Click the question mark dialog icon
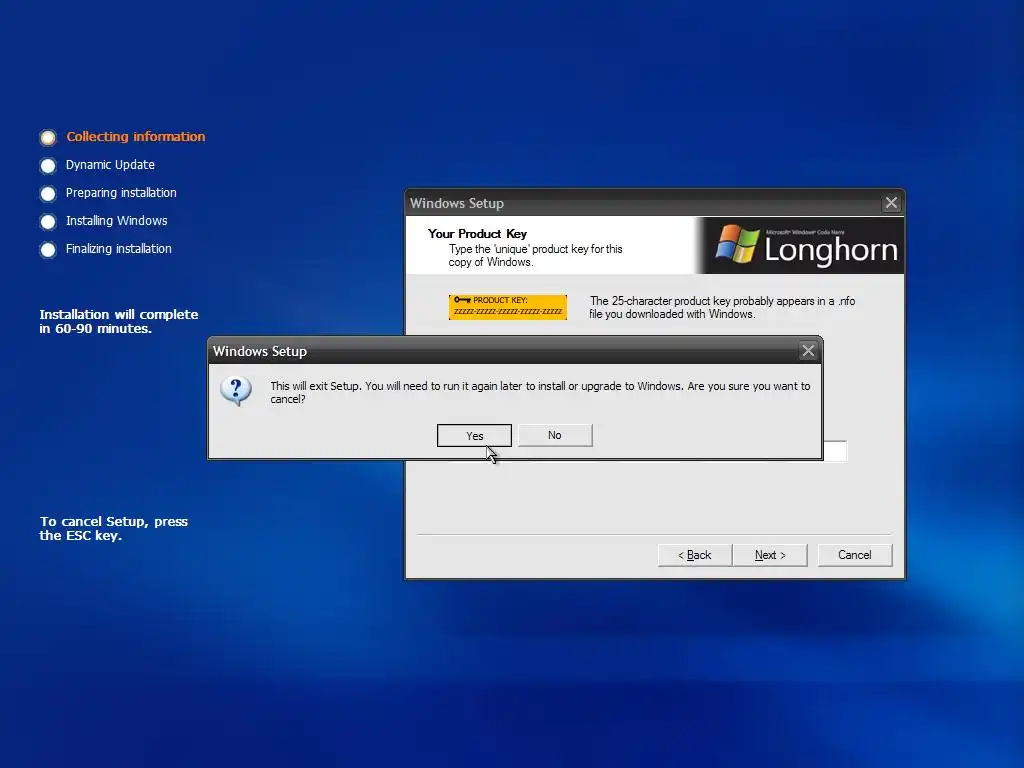1024x768 pixels. click(236, 391)
